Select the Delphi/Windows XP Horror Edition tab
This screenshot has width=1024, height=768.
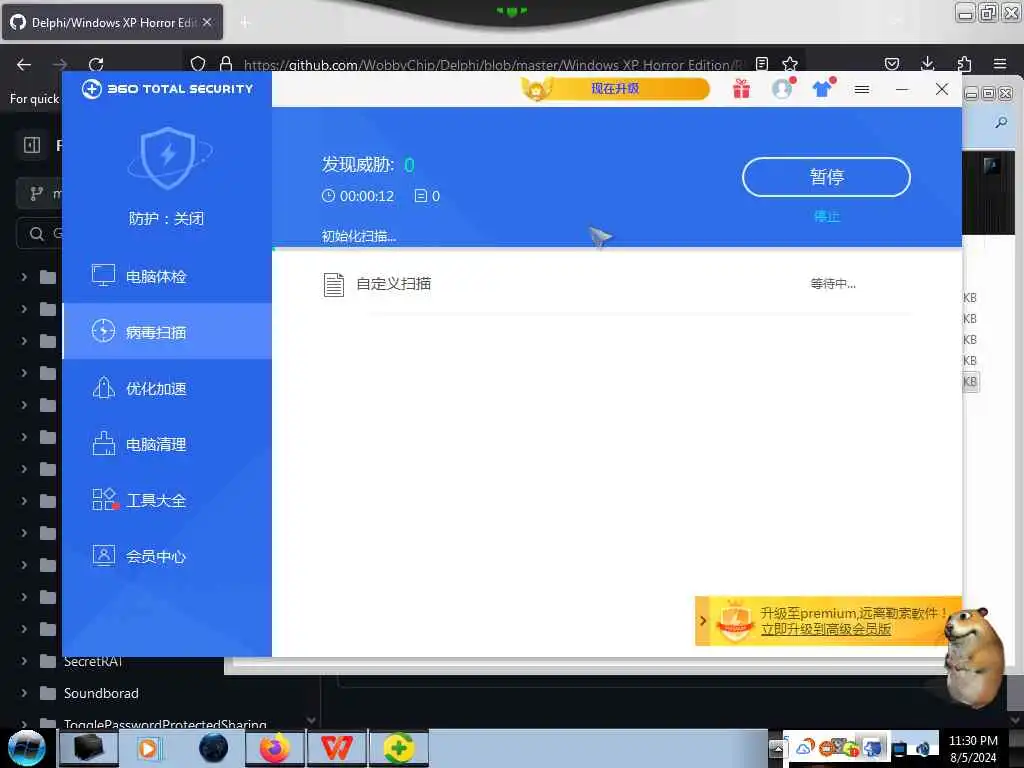(112, 22)
